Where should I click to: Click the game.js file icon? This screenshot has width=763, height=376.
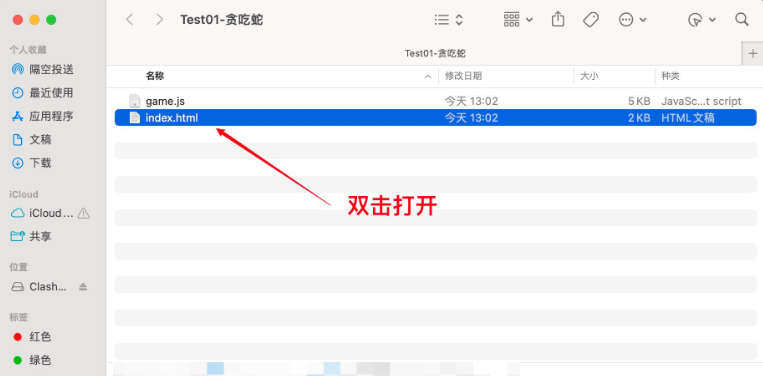coord(134,101)
